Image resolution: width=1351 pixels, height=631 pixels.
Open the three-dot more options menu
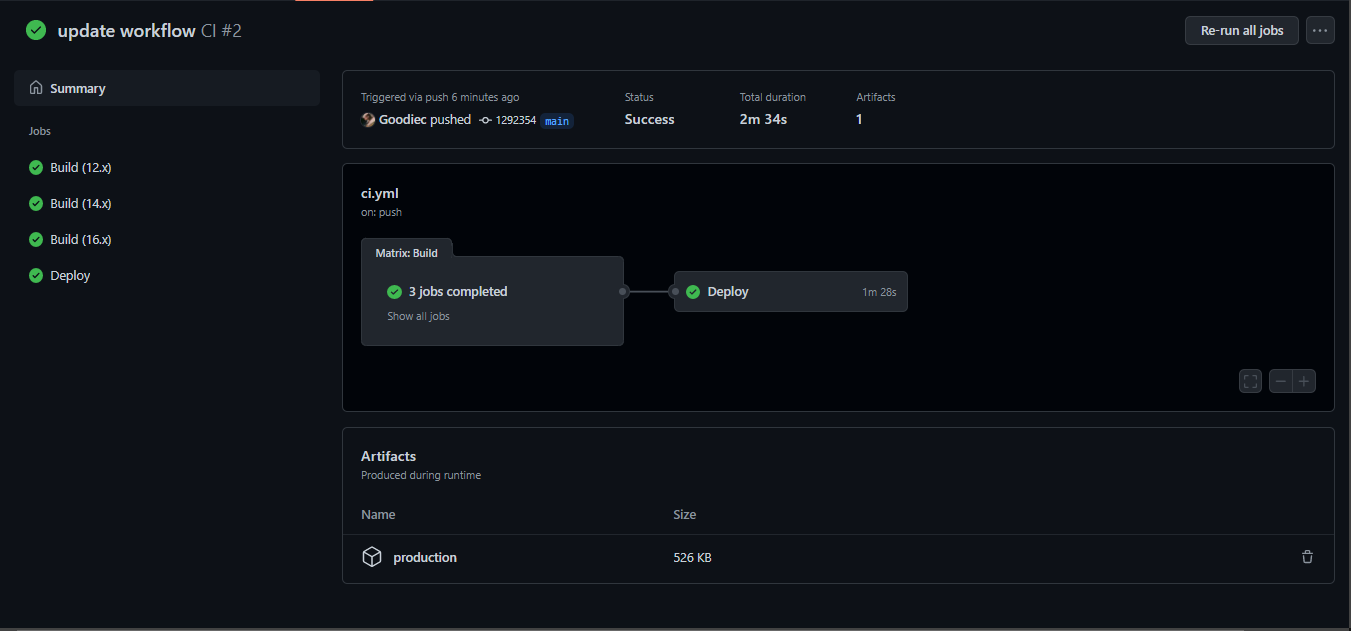[1320, 30]
